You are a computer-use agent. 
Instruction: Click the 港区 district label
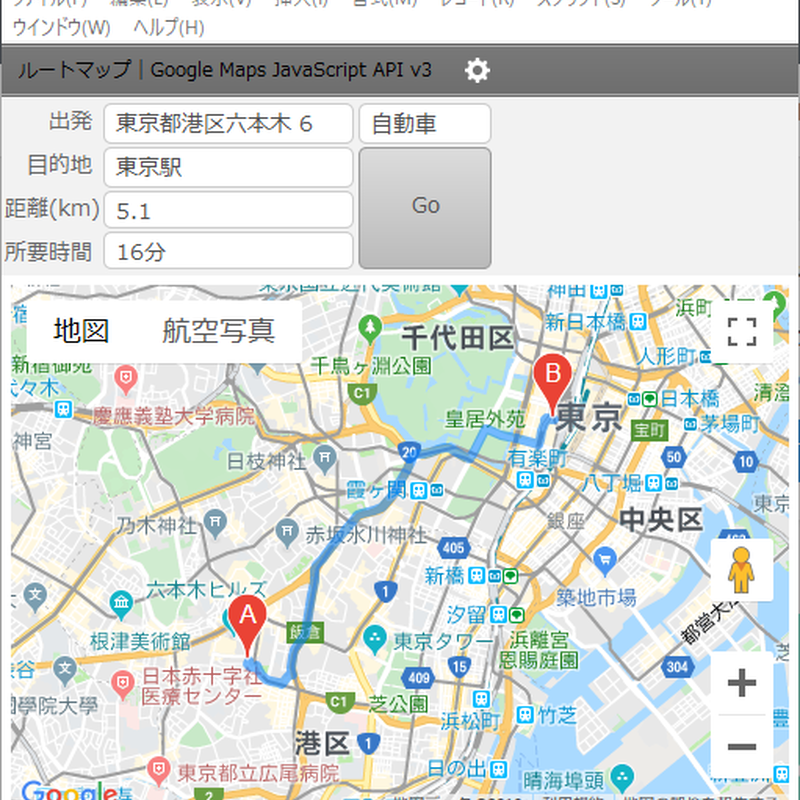(x=322, y=743)
